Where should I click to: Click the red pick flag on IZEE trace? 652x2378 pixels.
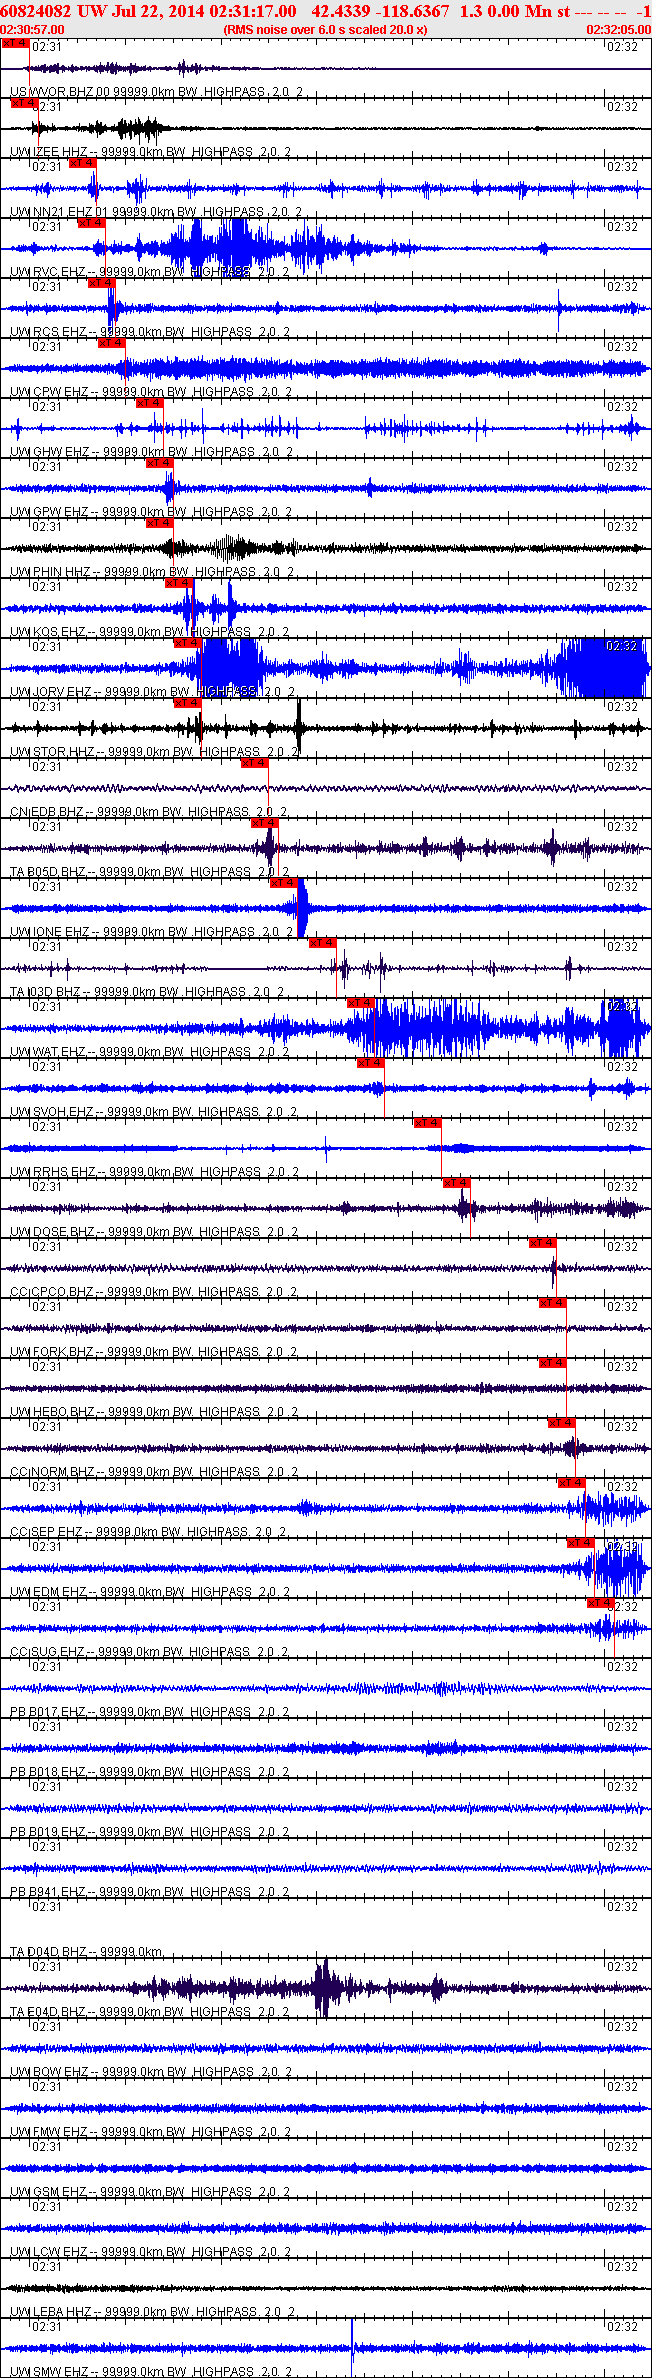click(25, 103)
